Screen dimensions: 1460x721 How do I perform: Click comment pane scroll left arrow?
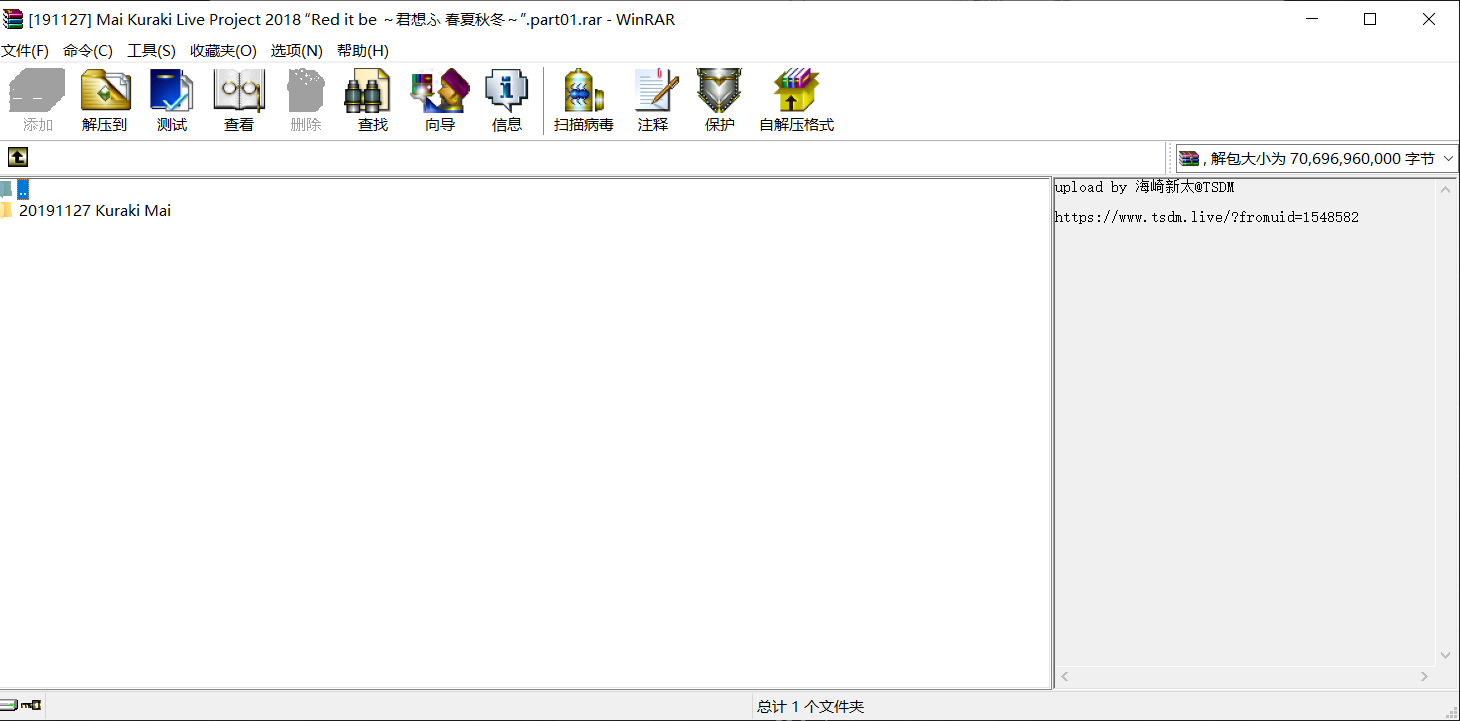coord(1064,677)
